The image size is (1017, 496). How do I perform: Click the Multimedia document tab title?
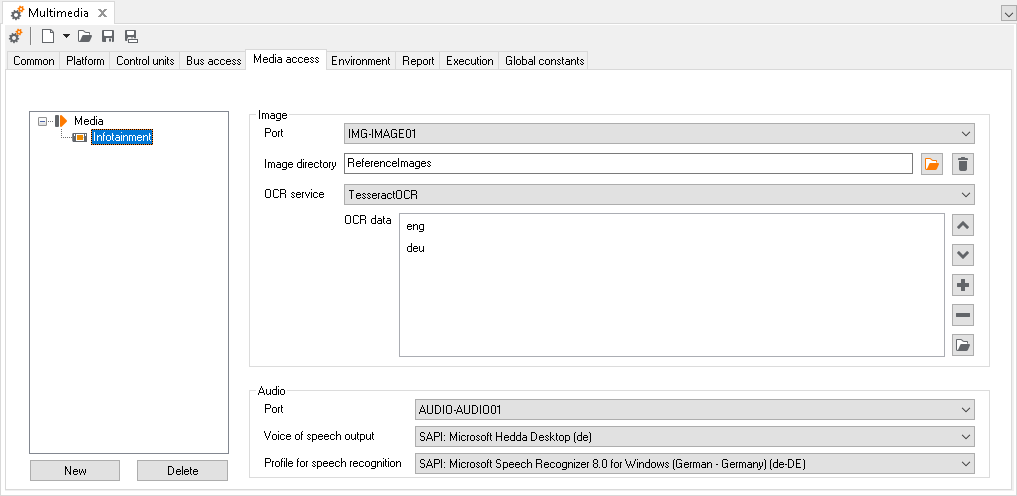point(58,13)
